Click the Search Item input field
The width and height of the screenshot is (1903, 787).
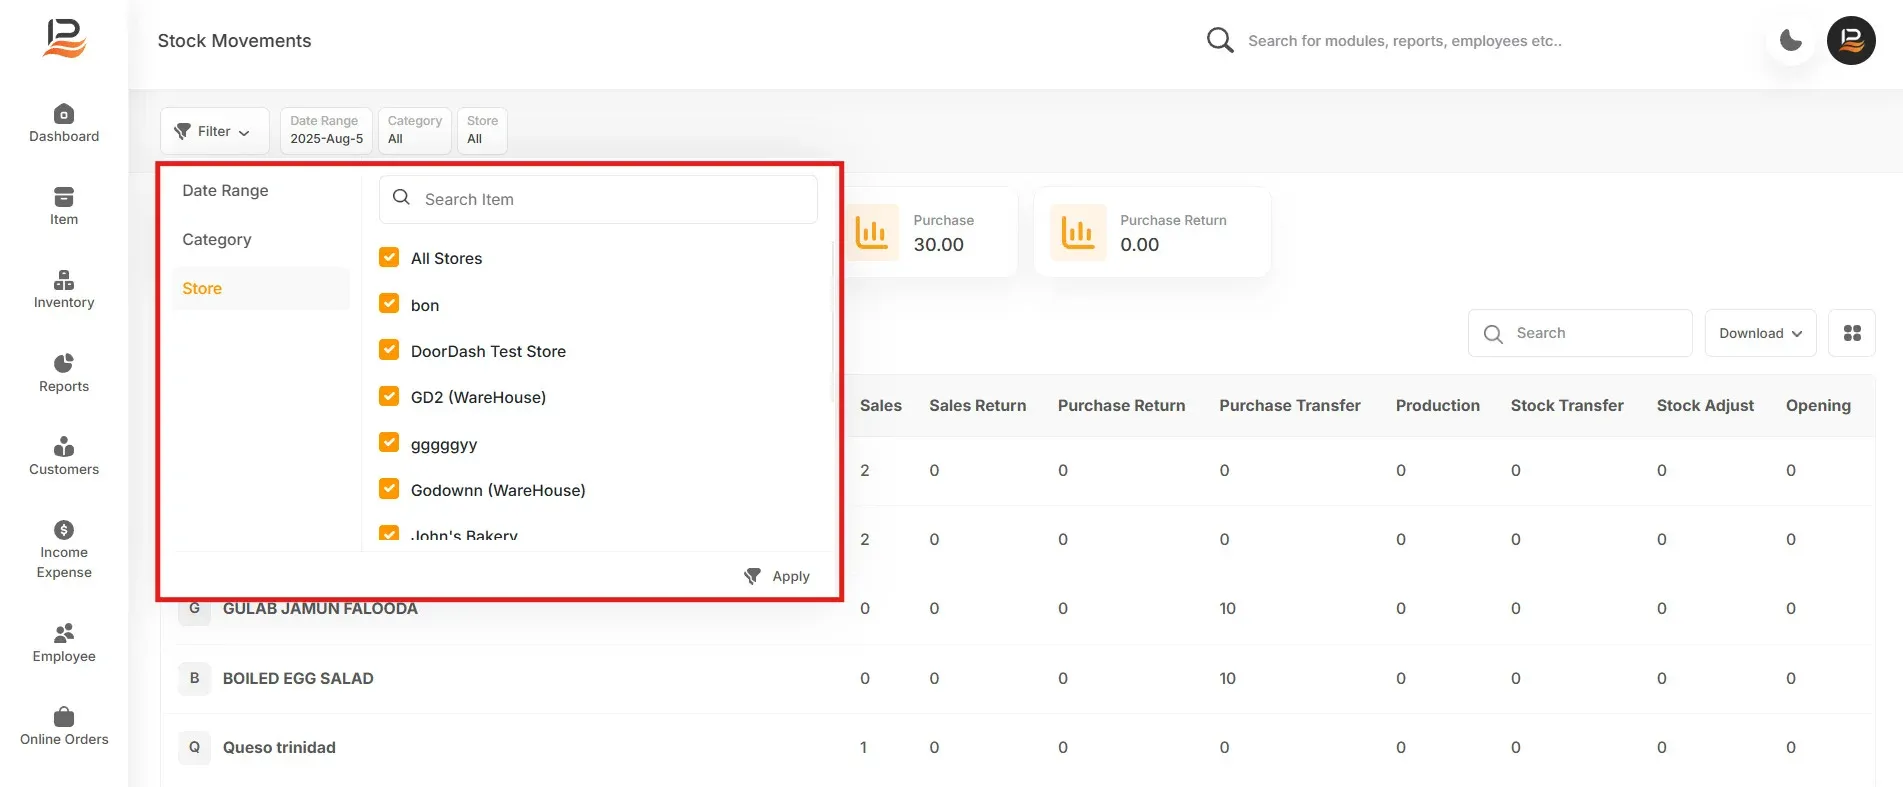point(598,199)
